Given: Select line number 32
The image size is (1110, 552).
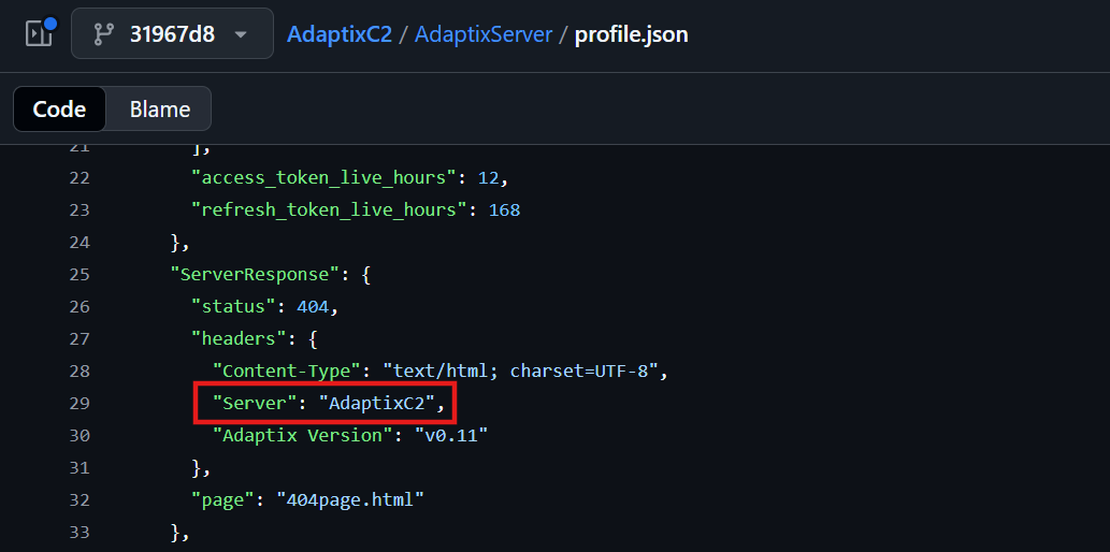Looking at the screenshot, I should click(79, 500).
